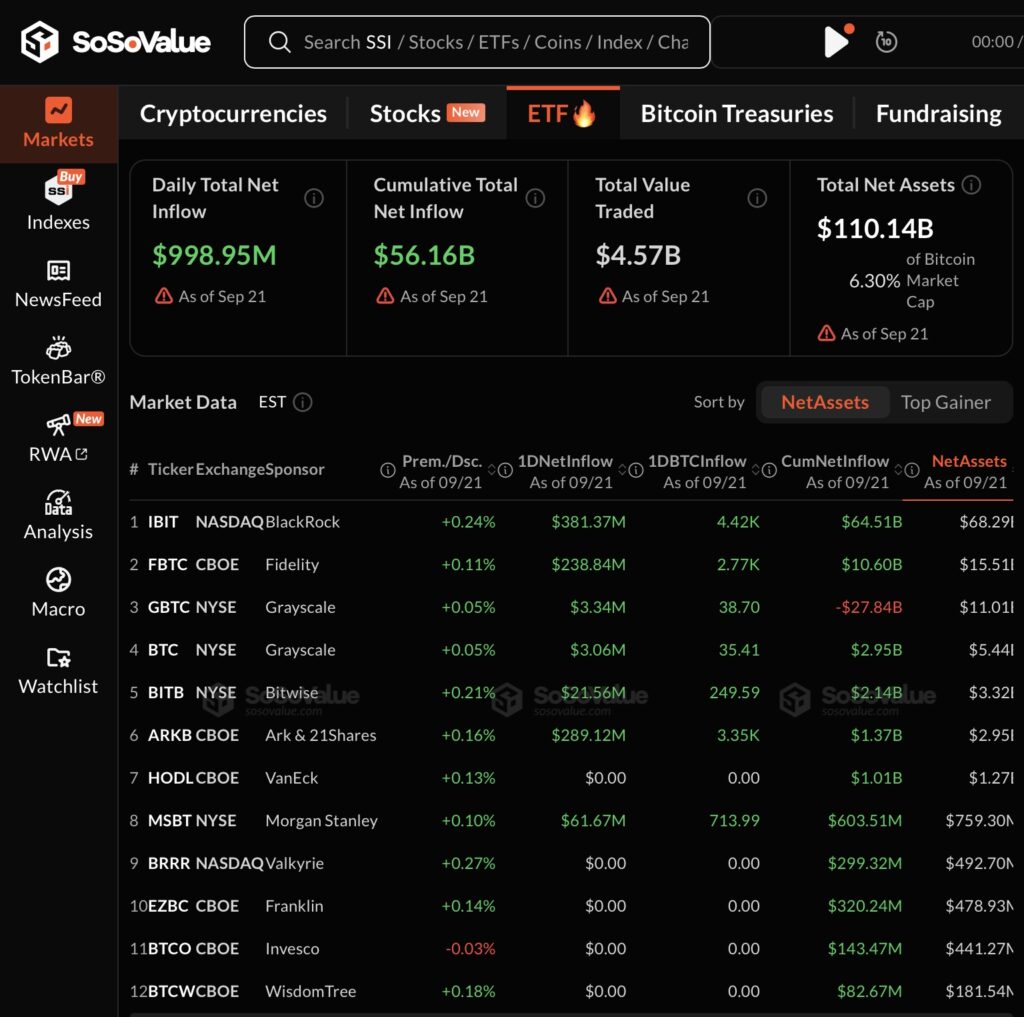Click the $56.16B cumulative inflow value
Screen dimensions: 1024x1017
tap(424, 255)
